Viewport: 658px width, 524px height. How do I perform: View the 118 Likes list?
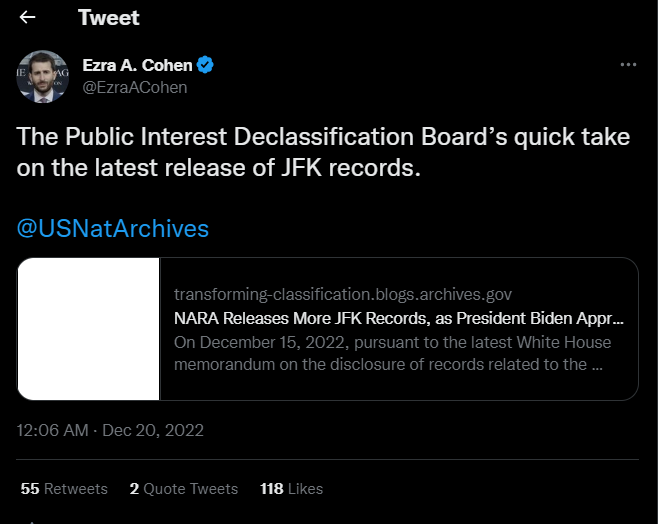click(x=291, y=489)
